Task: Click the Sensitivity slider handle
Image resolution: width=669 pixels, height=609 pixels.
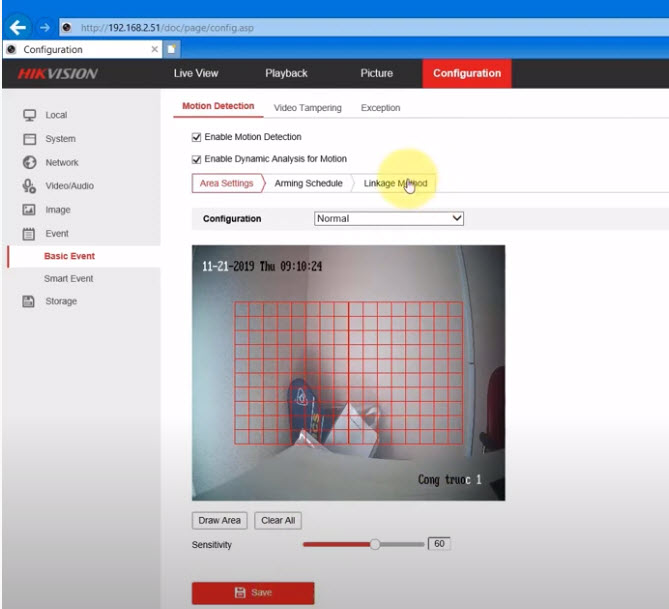Action: click(375, 544)
